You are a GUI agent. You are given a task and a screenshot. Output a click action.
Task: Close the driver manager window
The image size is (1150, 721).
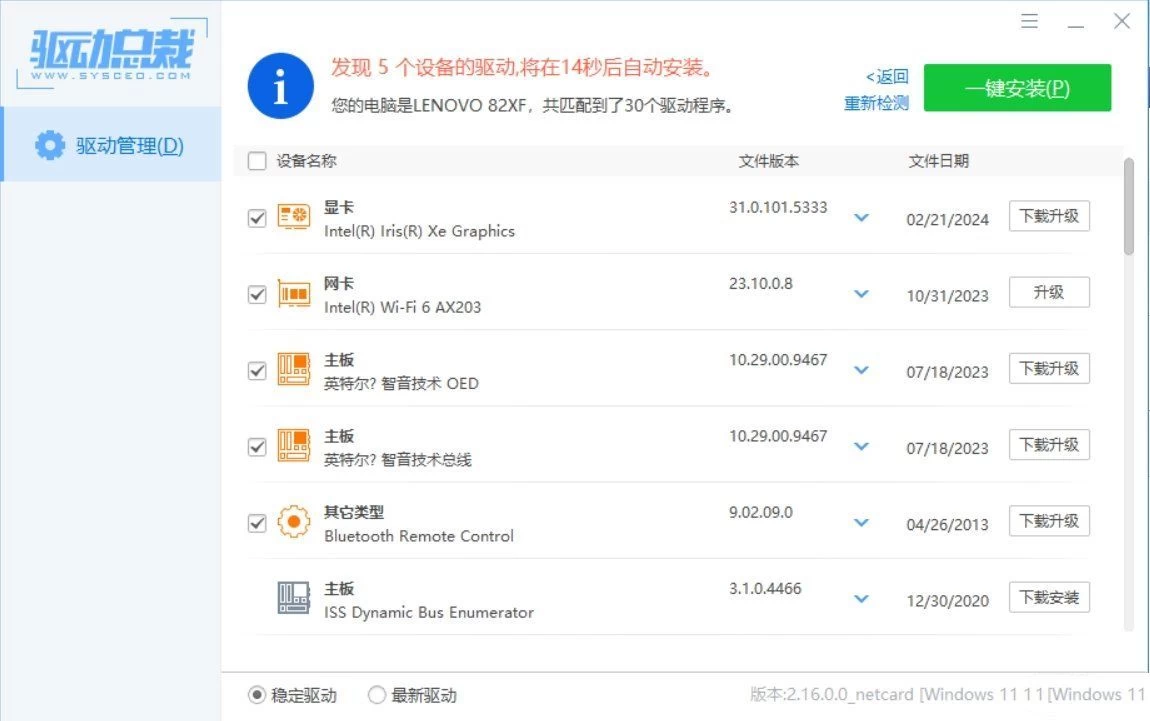(1121, 21)
